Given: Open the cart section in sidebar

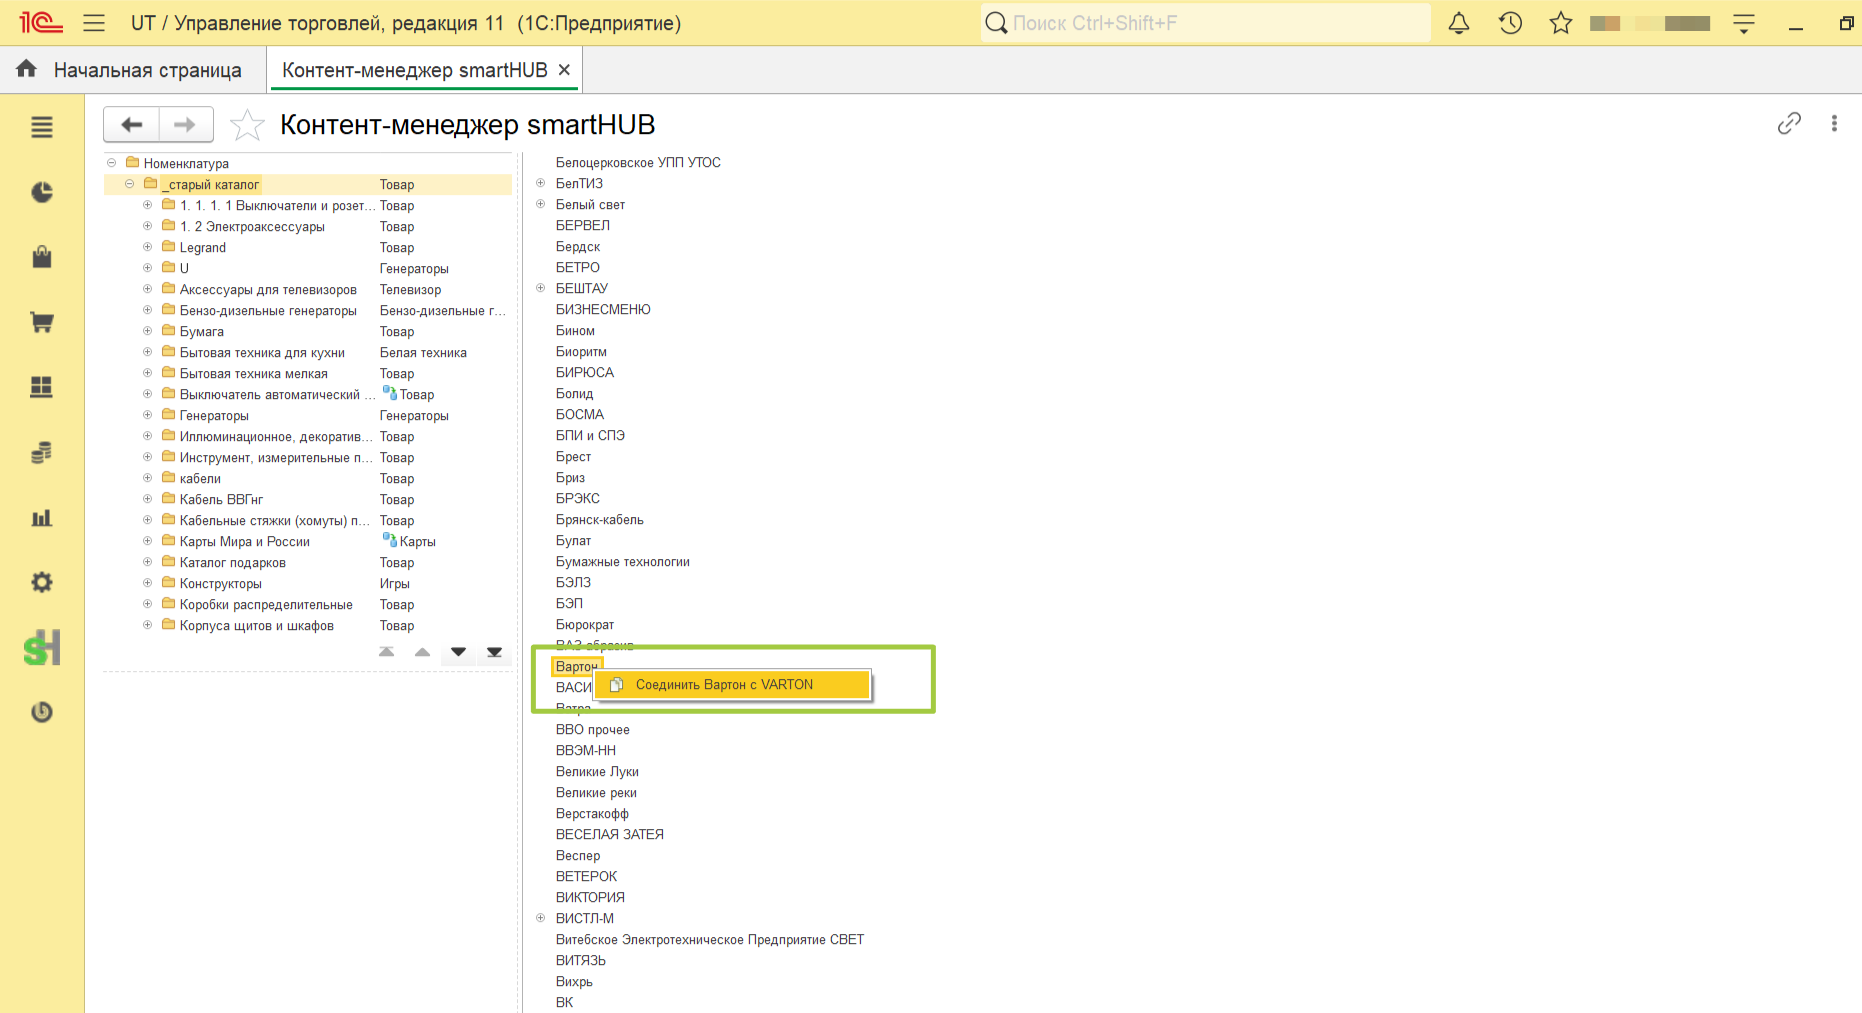Looking at the screenshot, I should (42, 322).
